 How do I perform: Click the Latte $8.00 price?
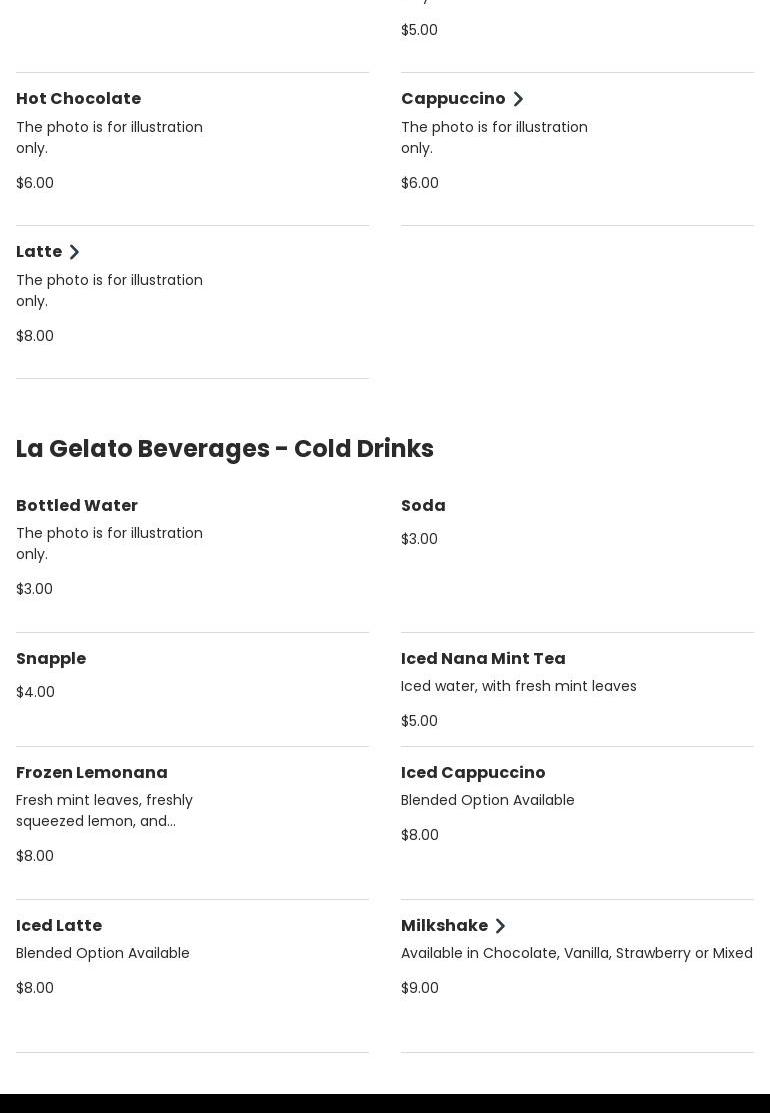(35, 336)
